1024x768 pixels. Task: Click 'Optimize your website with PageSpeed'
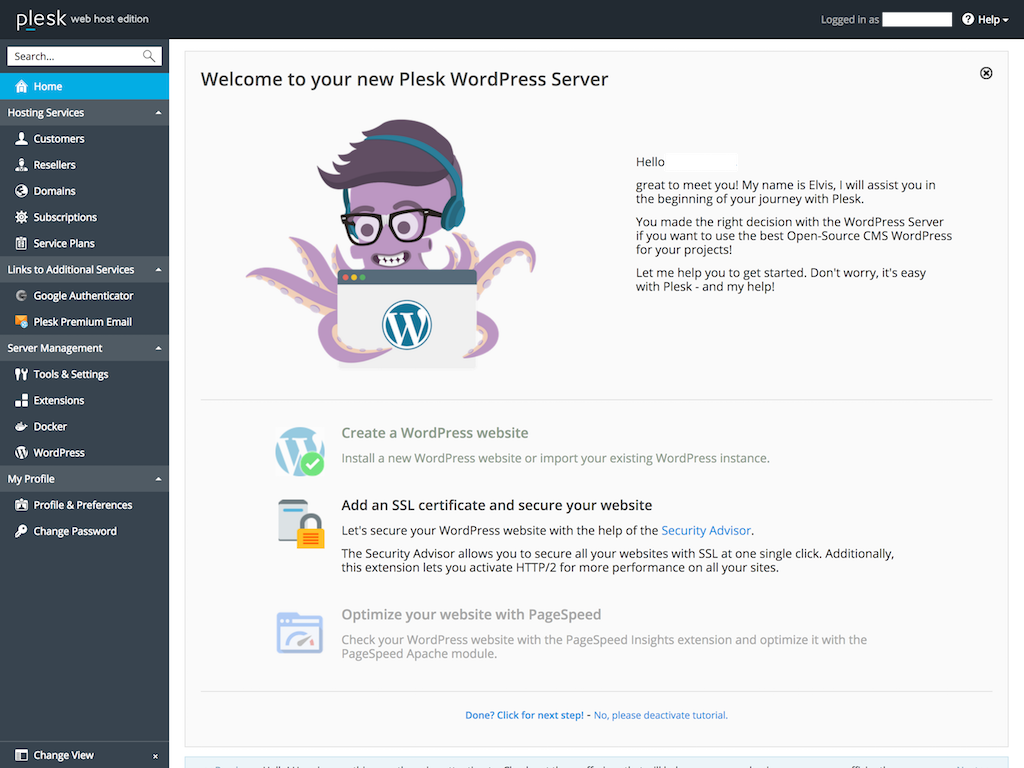(471, 615)
